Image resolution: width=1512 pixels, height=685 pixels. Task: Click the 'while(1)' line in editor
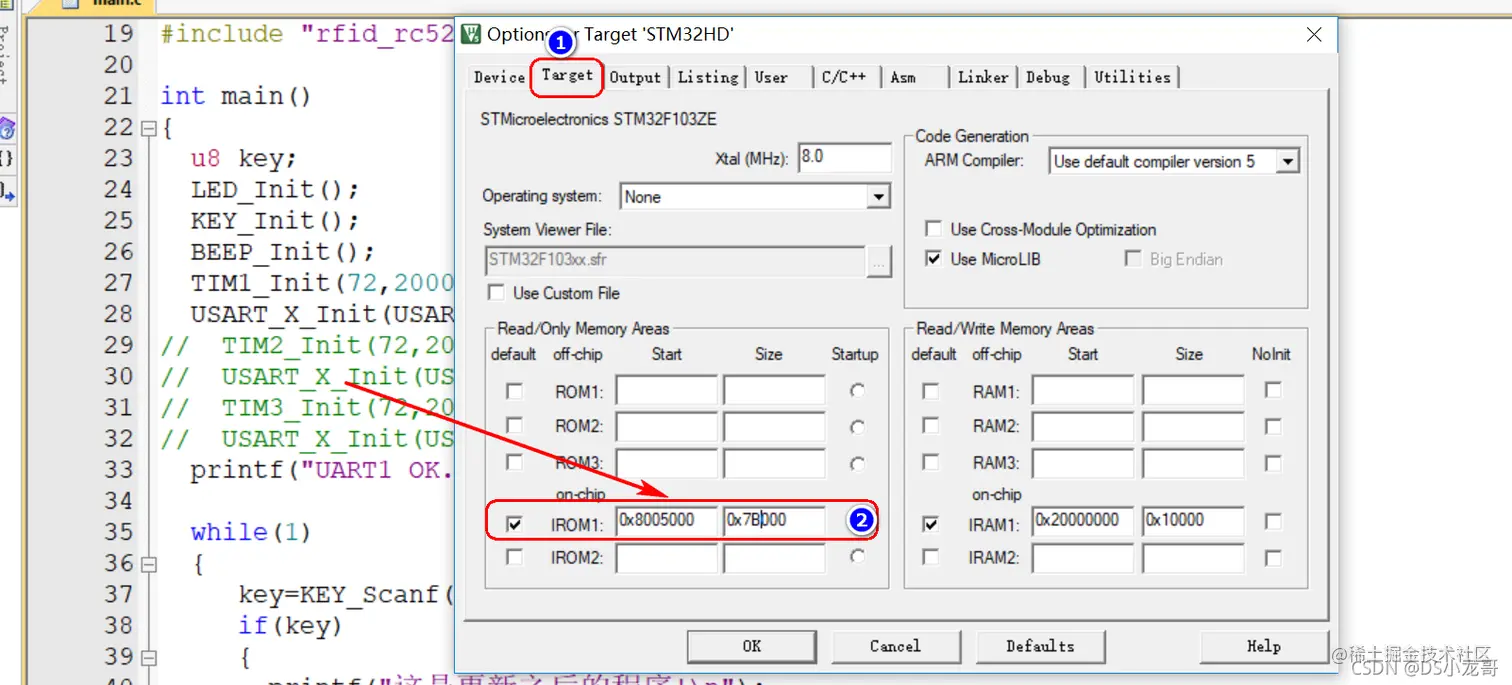tap(251, 532)
